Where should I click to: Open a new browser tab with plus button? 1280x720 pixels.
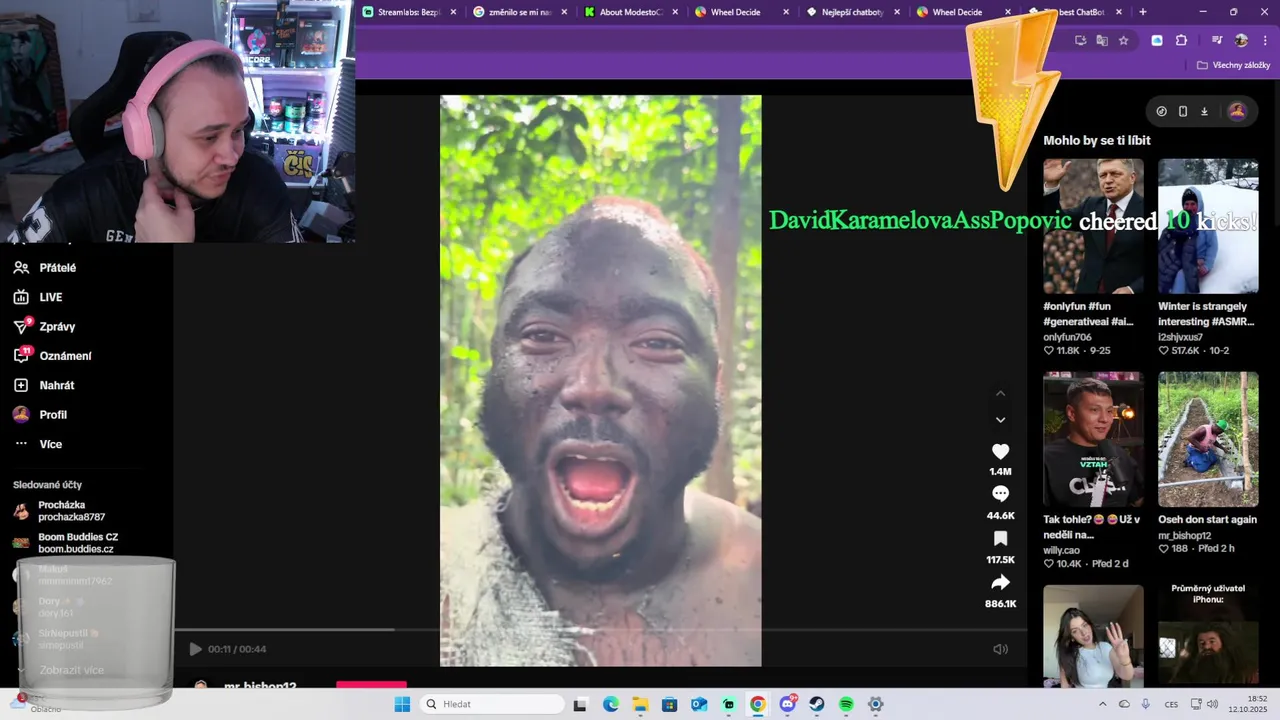1143,12
